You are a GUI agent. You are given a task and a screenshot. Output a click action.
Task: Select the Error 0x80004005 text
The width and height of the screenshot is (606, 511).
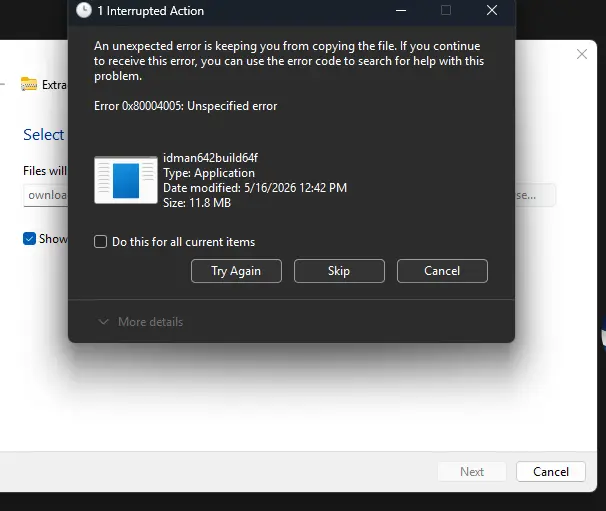tap(186, 106)
